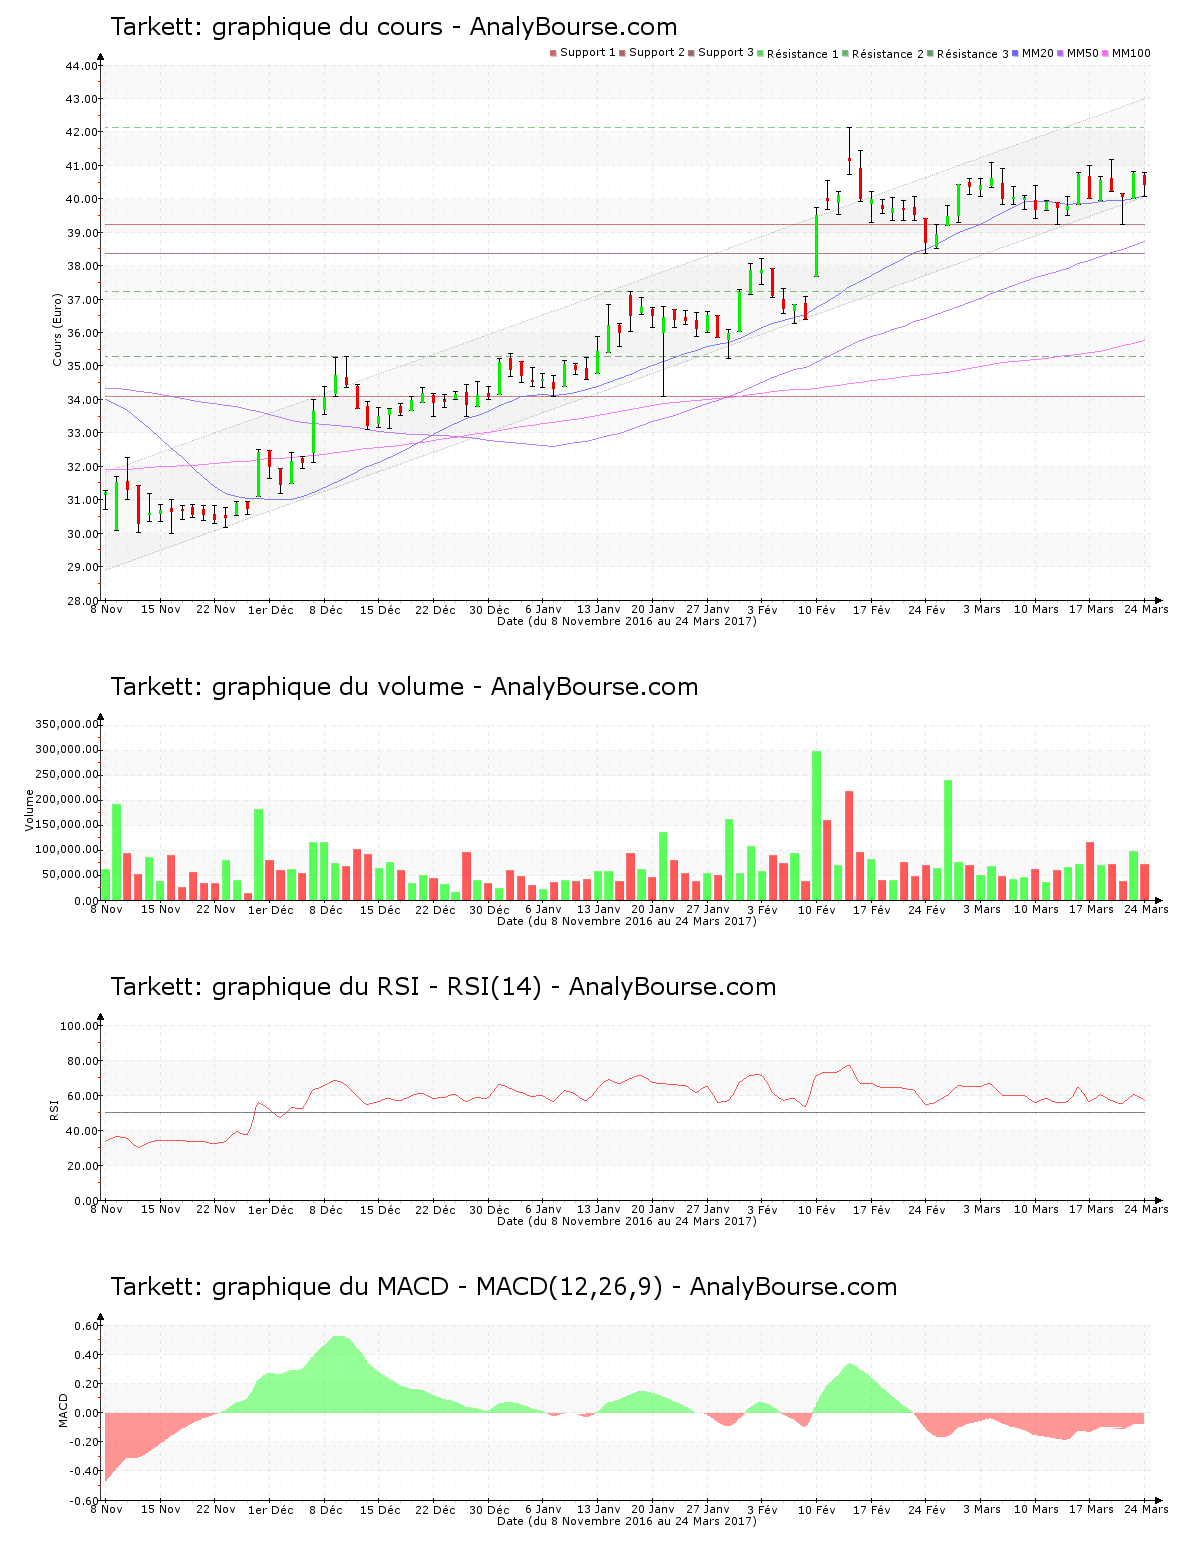Click the MM20 legend entry
The height and width of the screenshot is (1550, 1200).
point(1033,53)
